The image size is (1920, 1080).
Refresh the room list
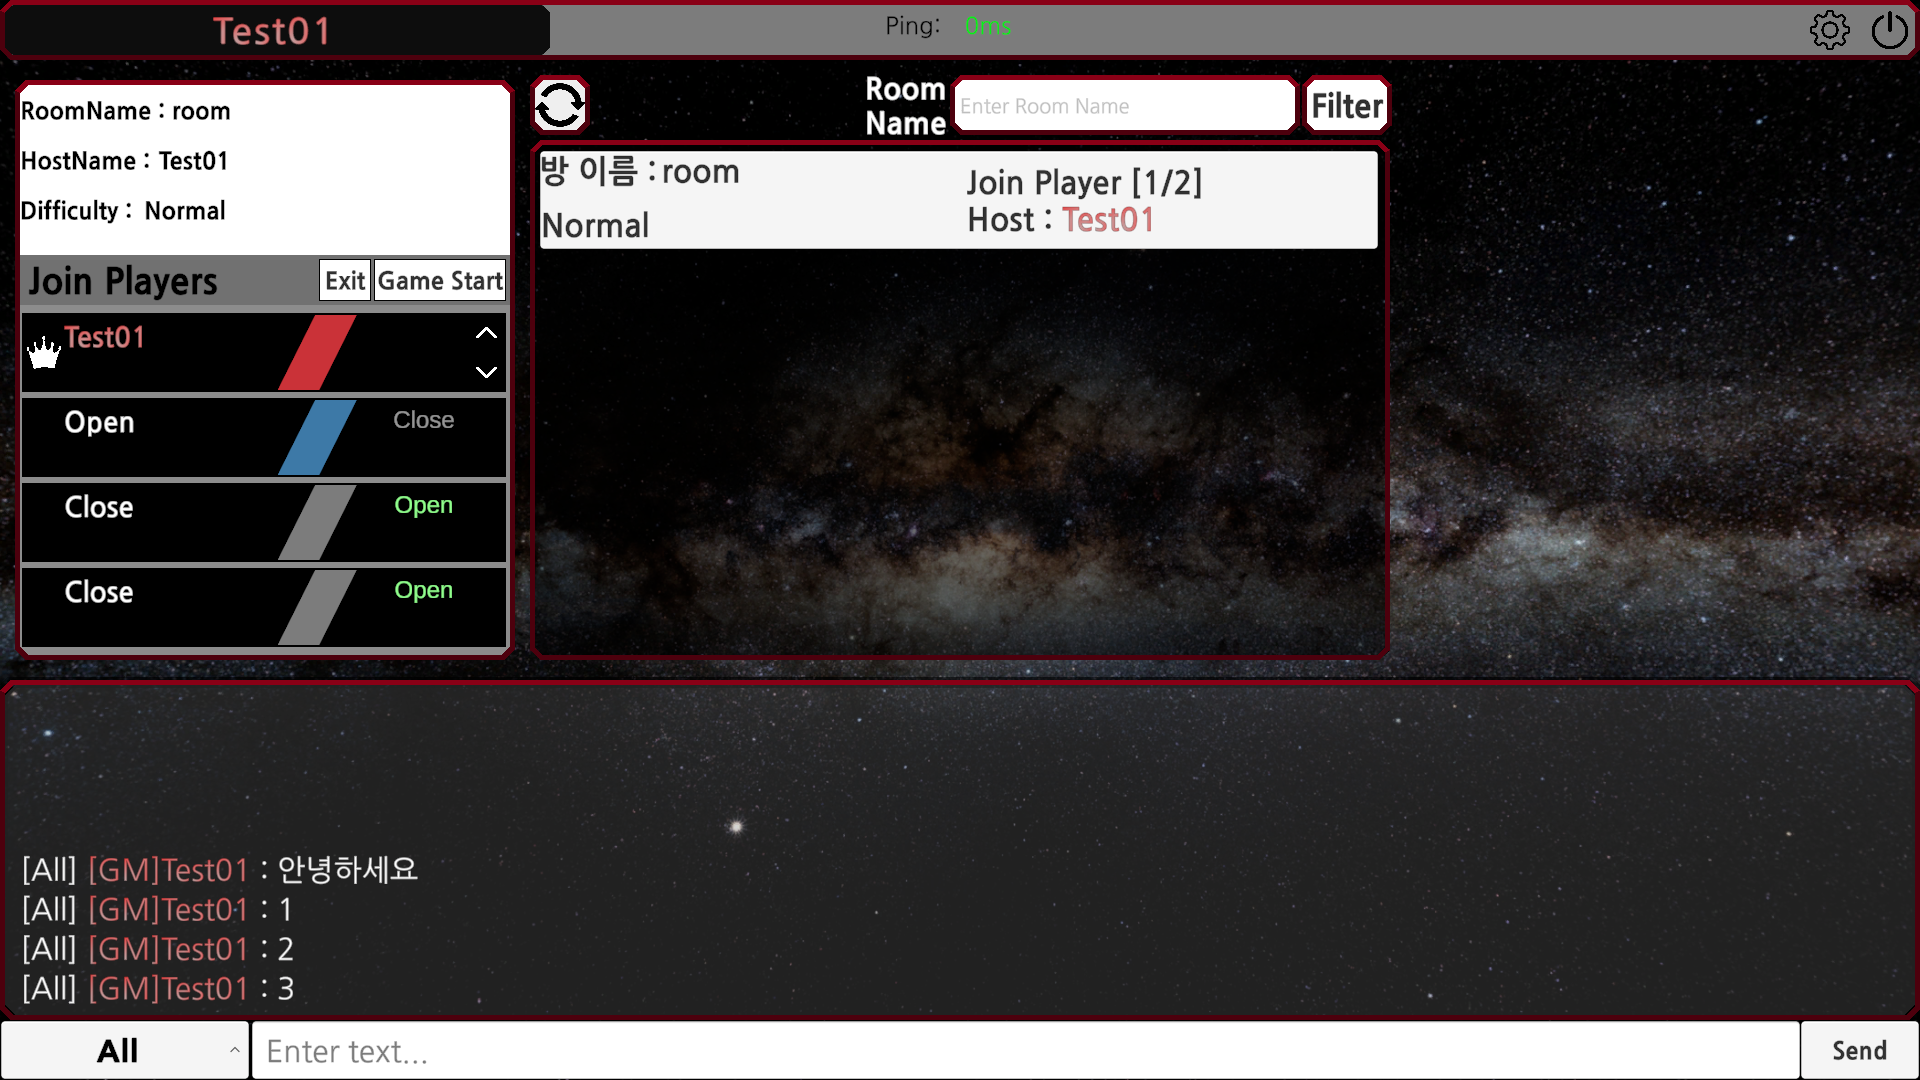559,105
